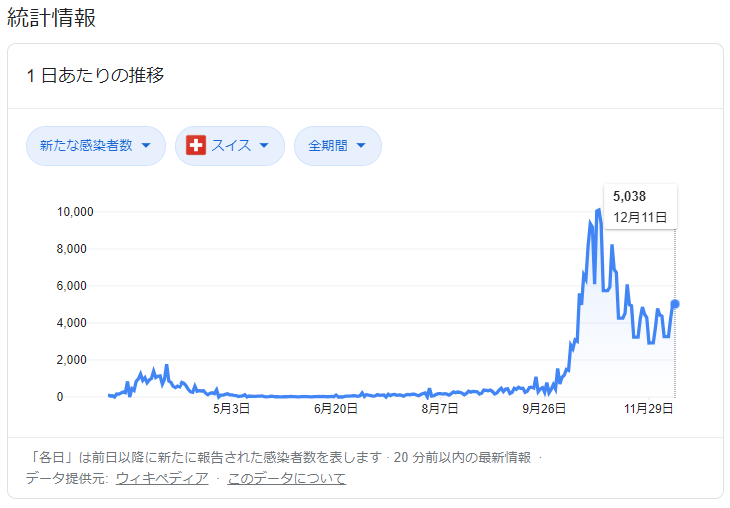Click the 11月29日 axis label

pyautogui.click(x=648, y=409)
